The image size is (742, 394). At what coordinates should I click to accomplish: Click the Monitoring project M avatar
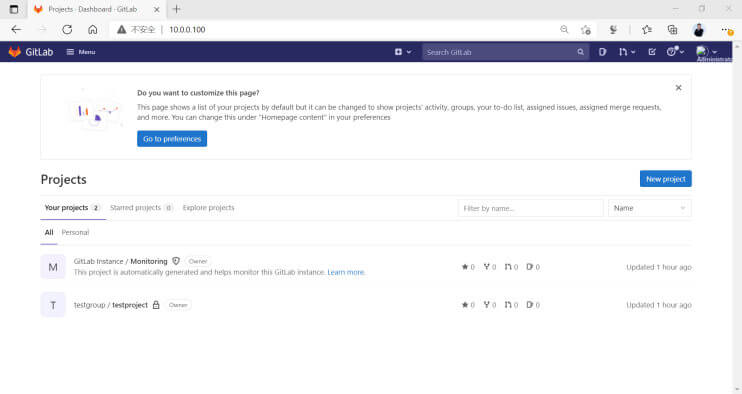(53, 267)
